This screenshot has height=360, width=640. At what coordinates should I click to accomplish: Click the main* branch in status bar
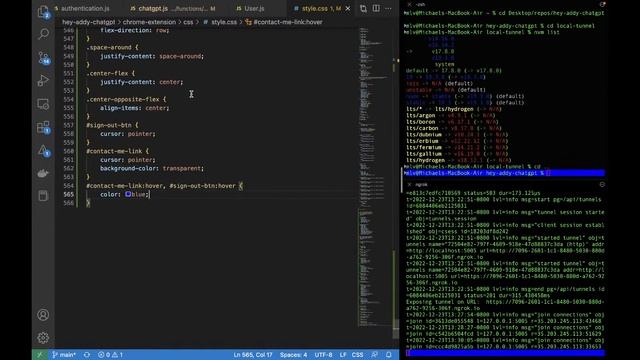pos(64,355)
